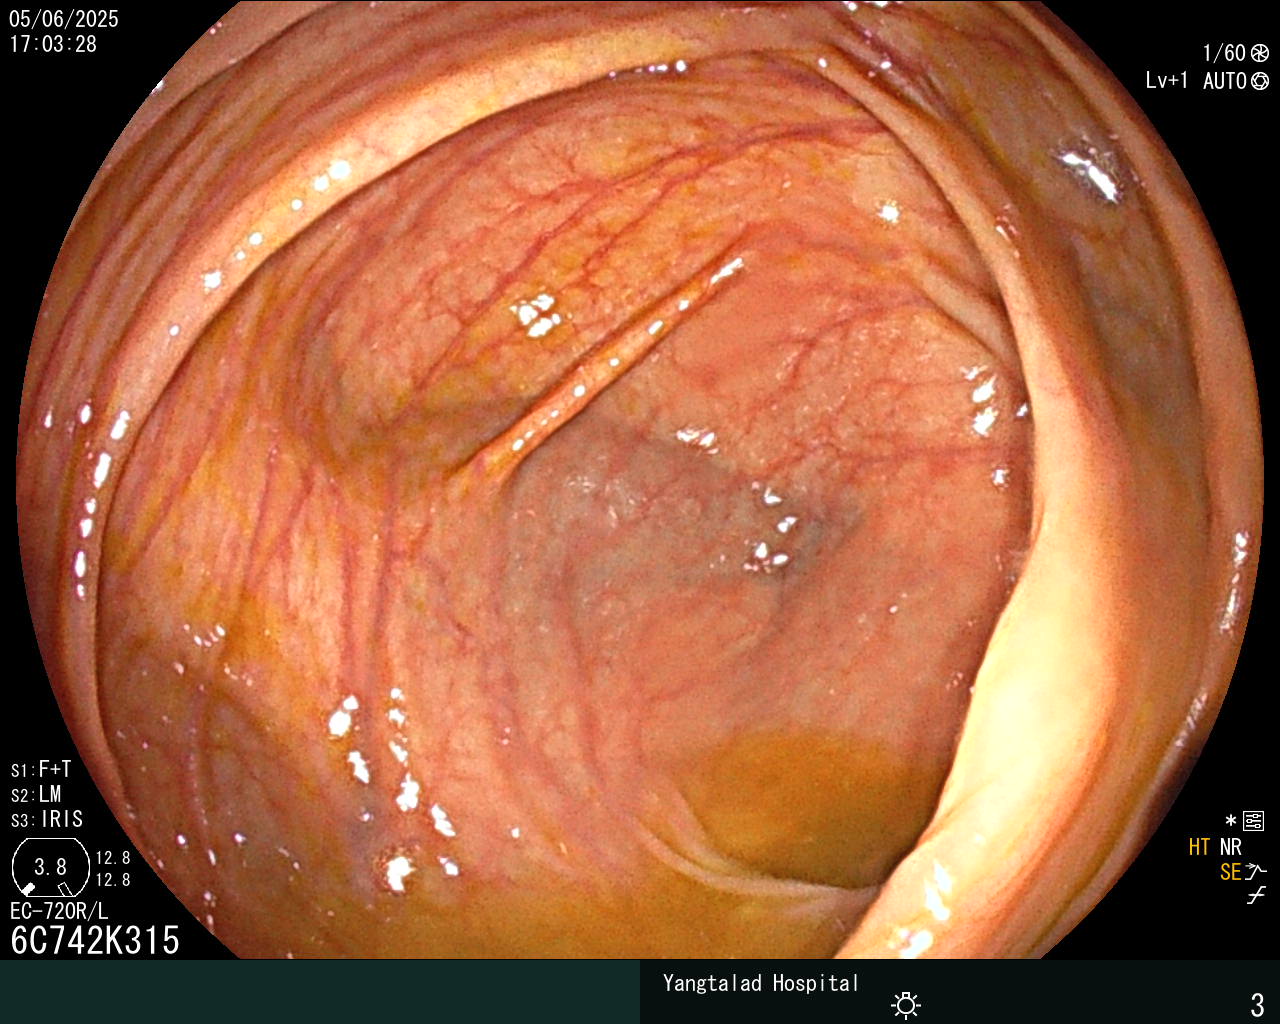Click the AUTO iris mode label
The image size is (1280, 1024).
pos(1225,81)
